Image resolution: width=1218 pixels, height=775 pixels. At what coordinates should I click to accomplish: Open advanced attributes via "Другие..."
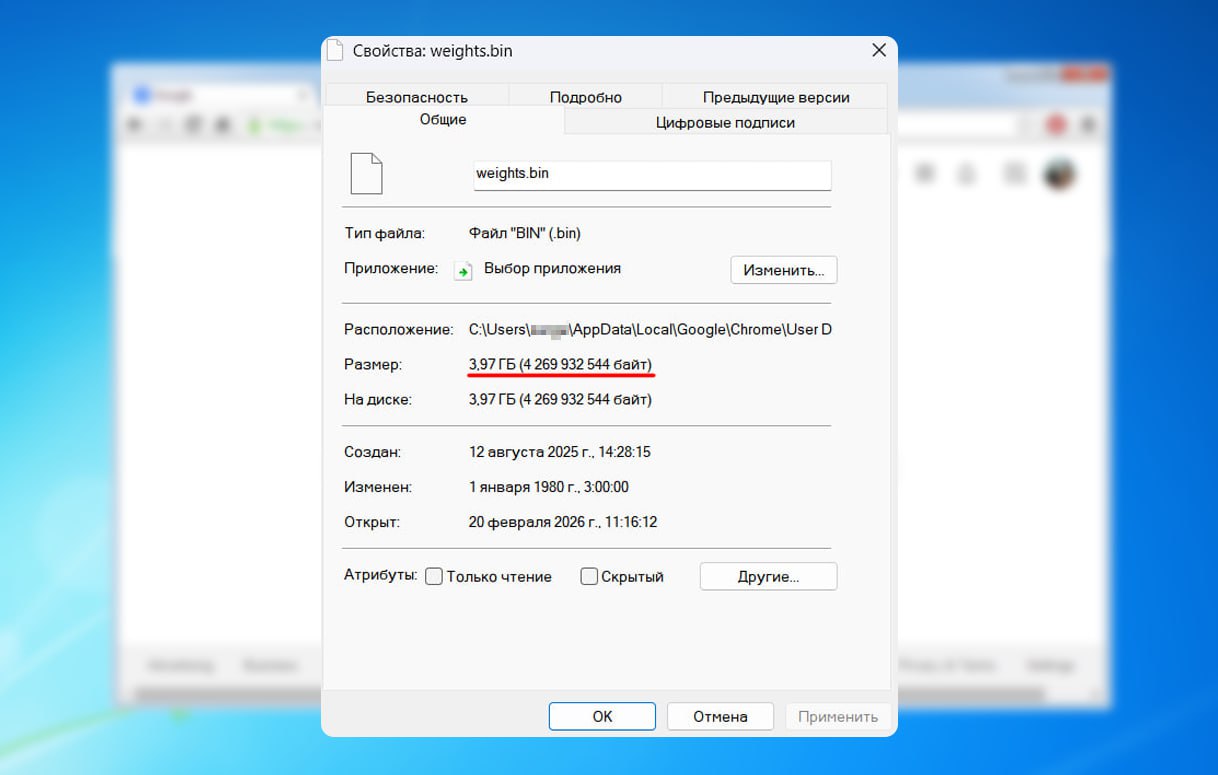click(768, 577)
